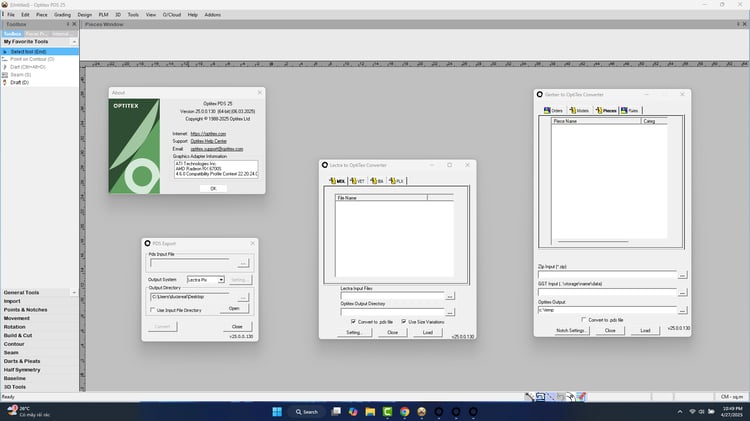Image resolution: width=750 pixels, height=421 pixels.
Task: Expand Darts & Pleats group
Action: coord(39,361)
